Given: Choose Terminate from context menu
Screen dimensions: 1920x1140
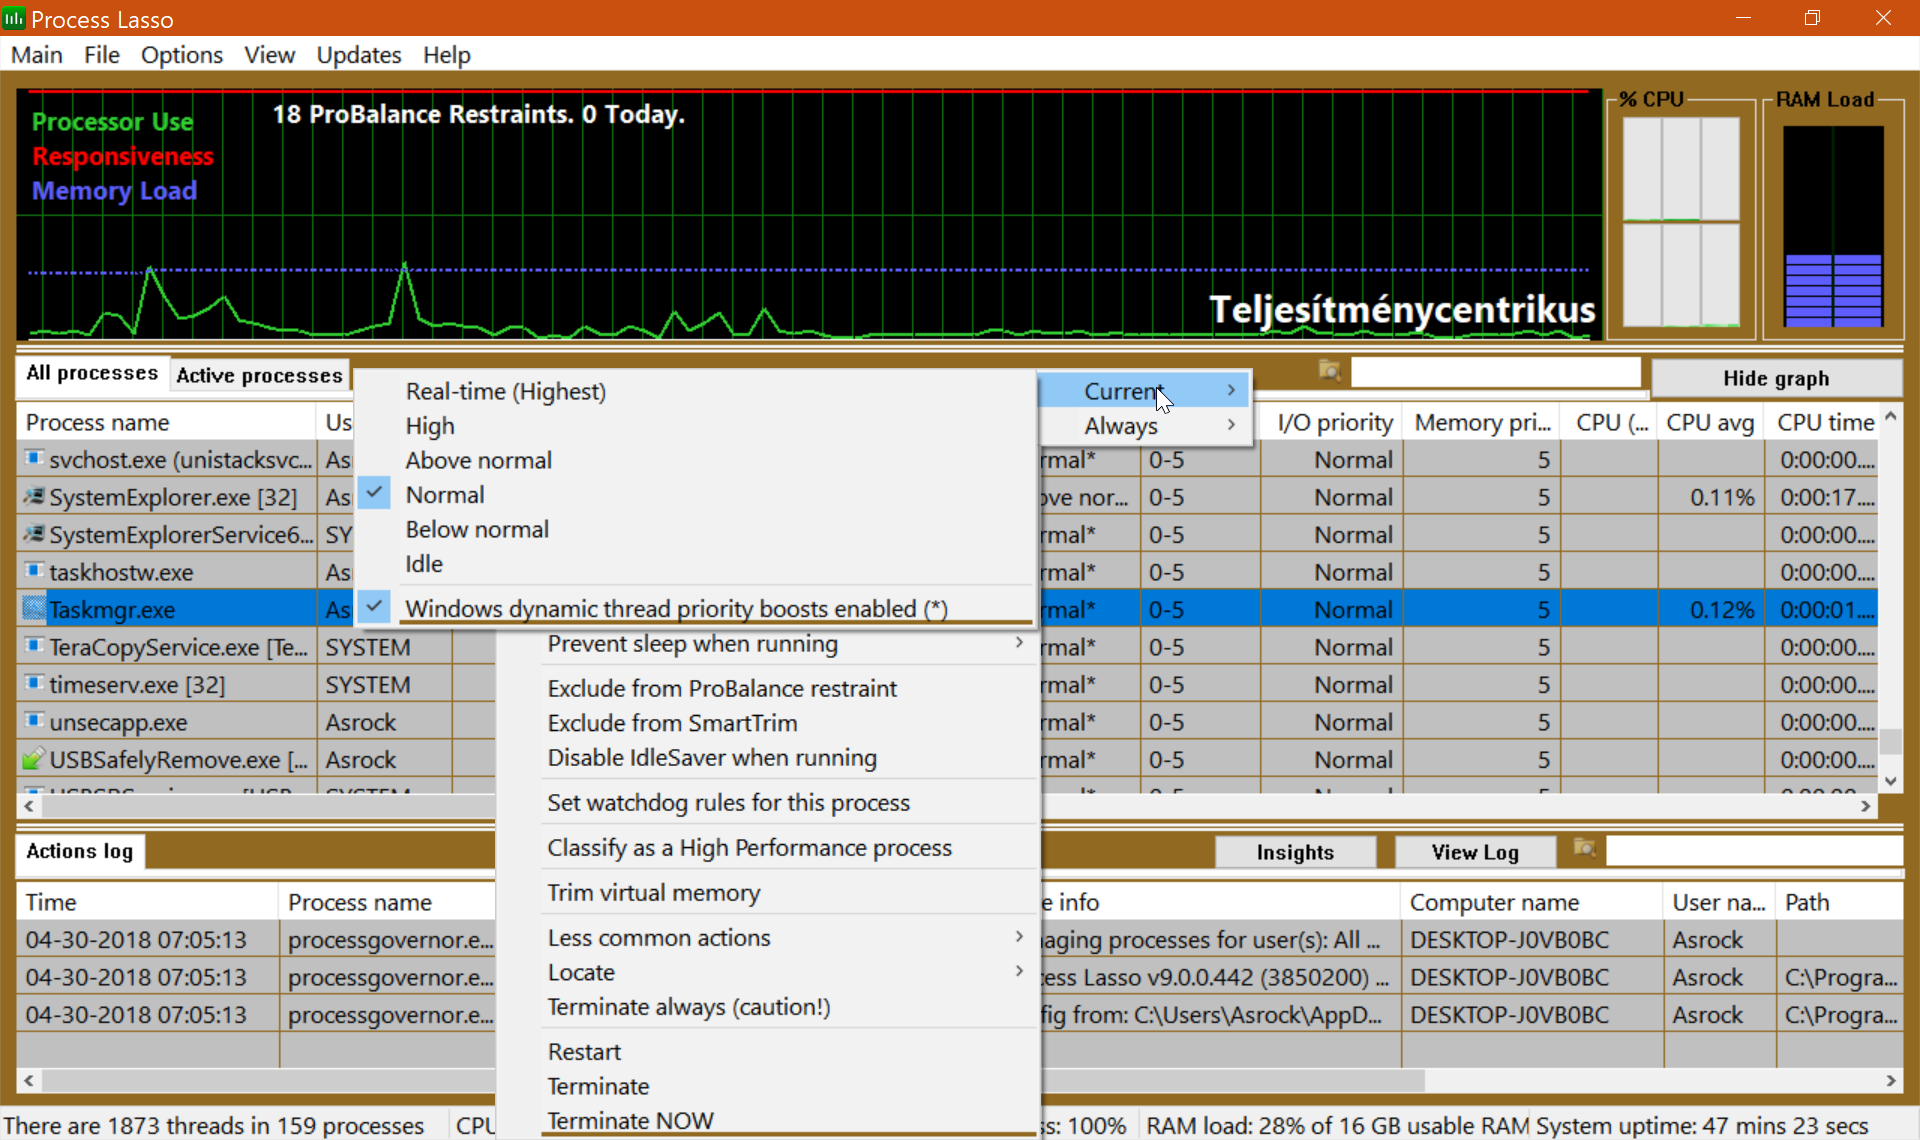Looking at the screenshot, I should (598, 1086).
